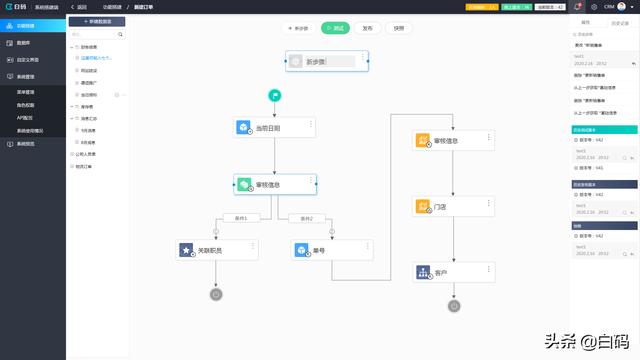Click the green 测试 button
640x360 pixels.
click(x=335, y=28)
